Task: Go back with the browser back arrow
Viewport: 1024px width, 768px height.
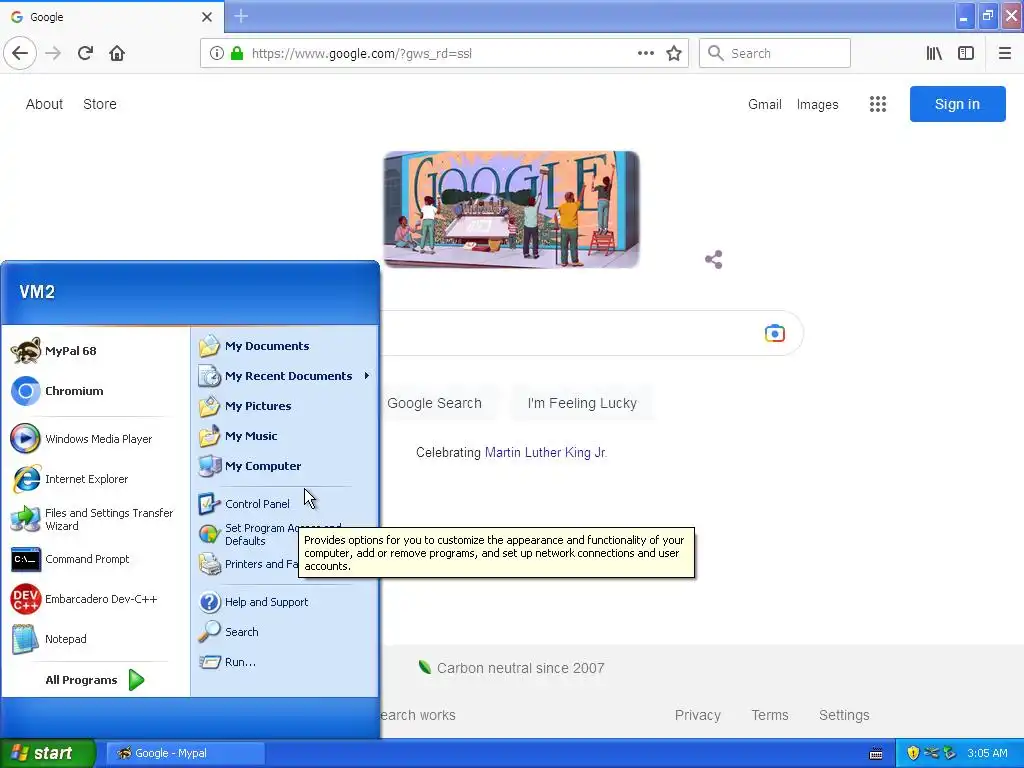Action: 20,53
